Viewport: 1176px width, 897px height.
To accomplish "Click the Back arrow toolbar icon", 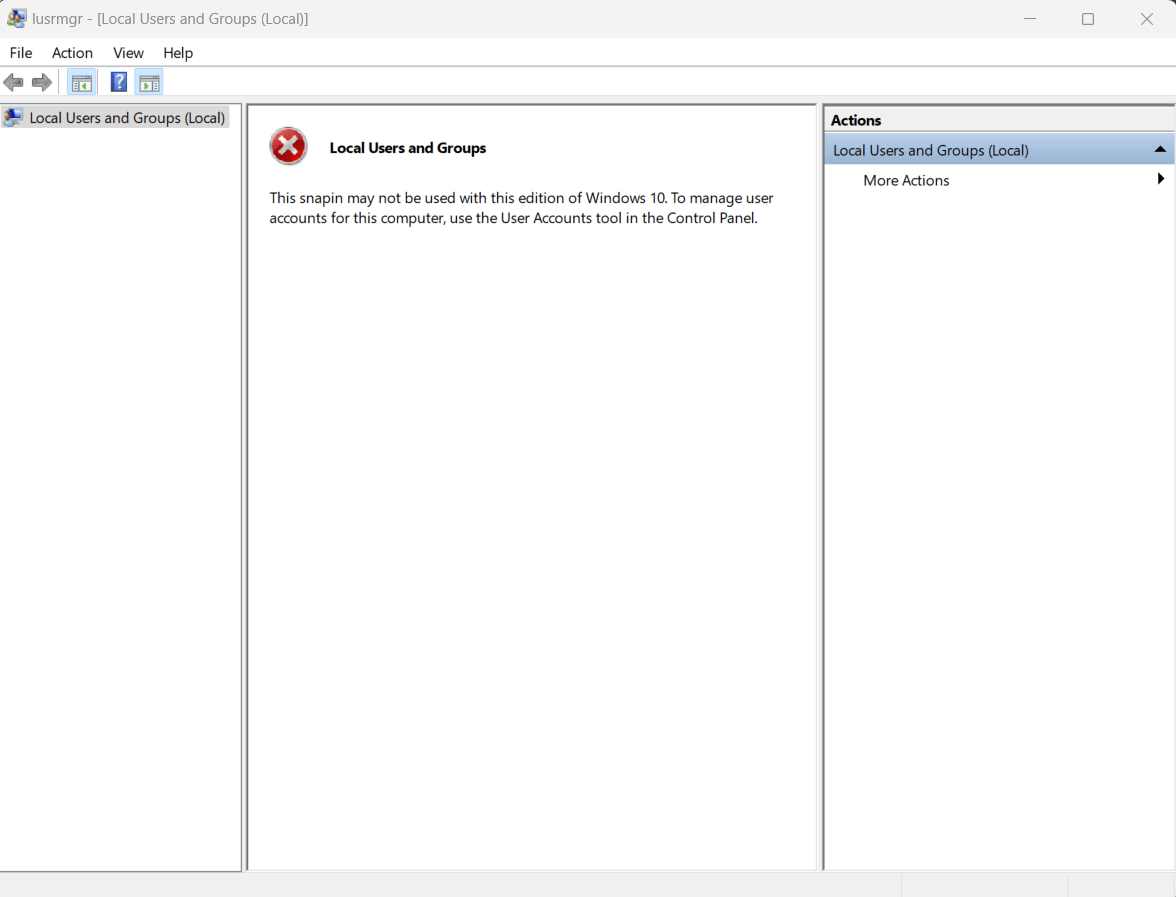I will [x=14, y=82].
